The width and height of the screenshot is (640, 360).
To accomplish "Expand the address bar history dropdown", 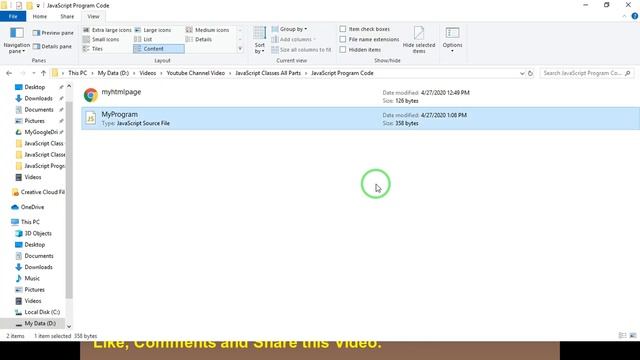I will [522, 73].
